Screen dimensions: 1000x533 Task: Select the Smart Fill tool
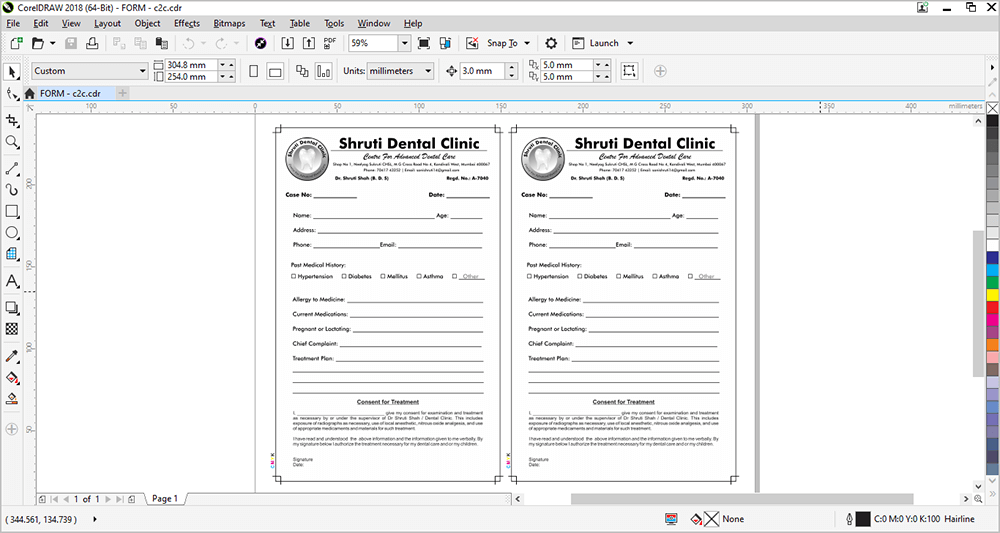tap(11, 398)
